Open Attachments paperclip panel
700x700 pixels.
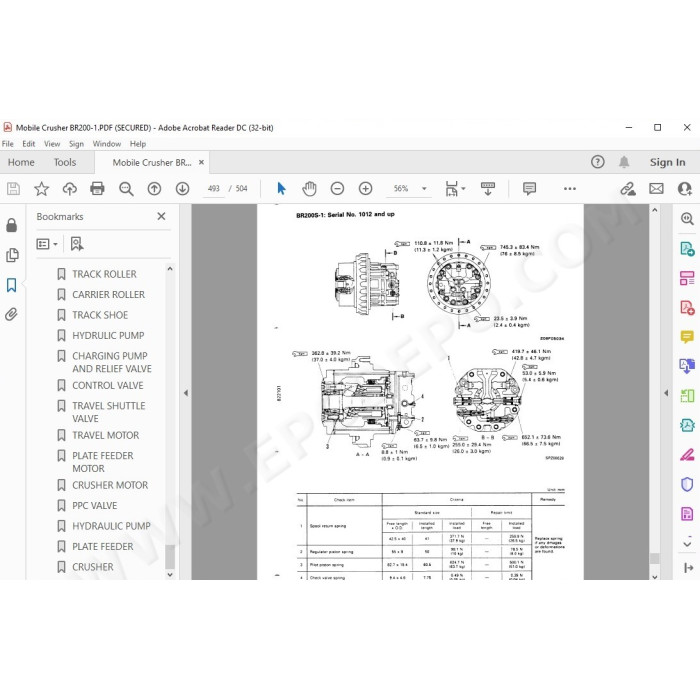[11, 314]
